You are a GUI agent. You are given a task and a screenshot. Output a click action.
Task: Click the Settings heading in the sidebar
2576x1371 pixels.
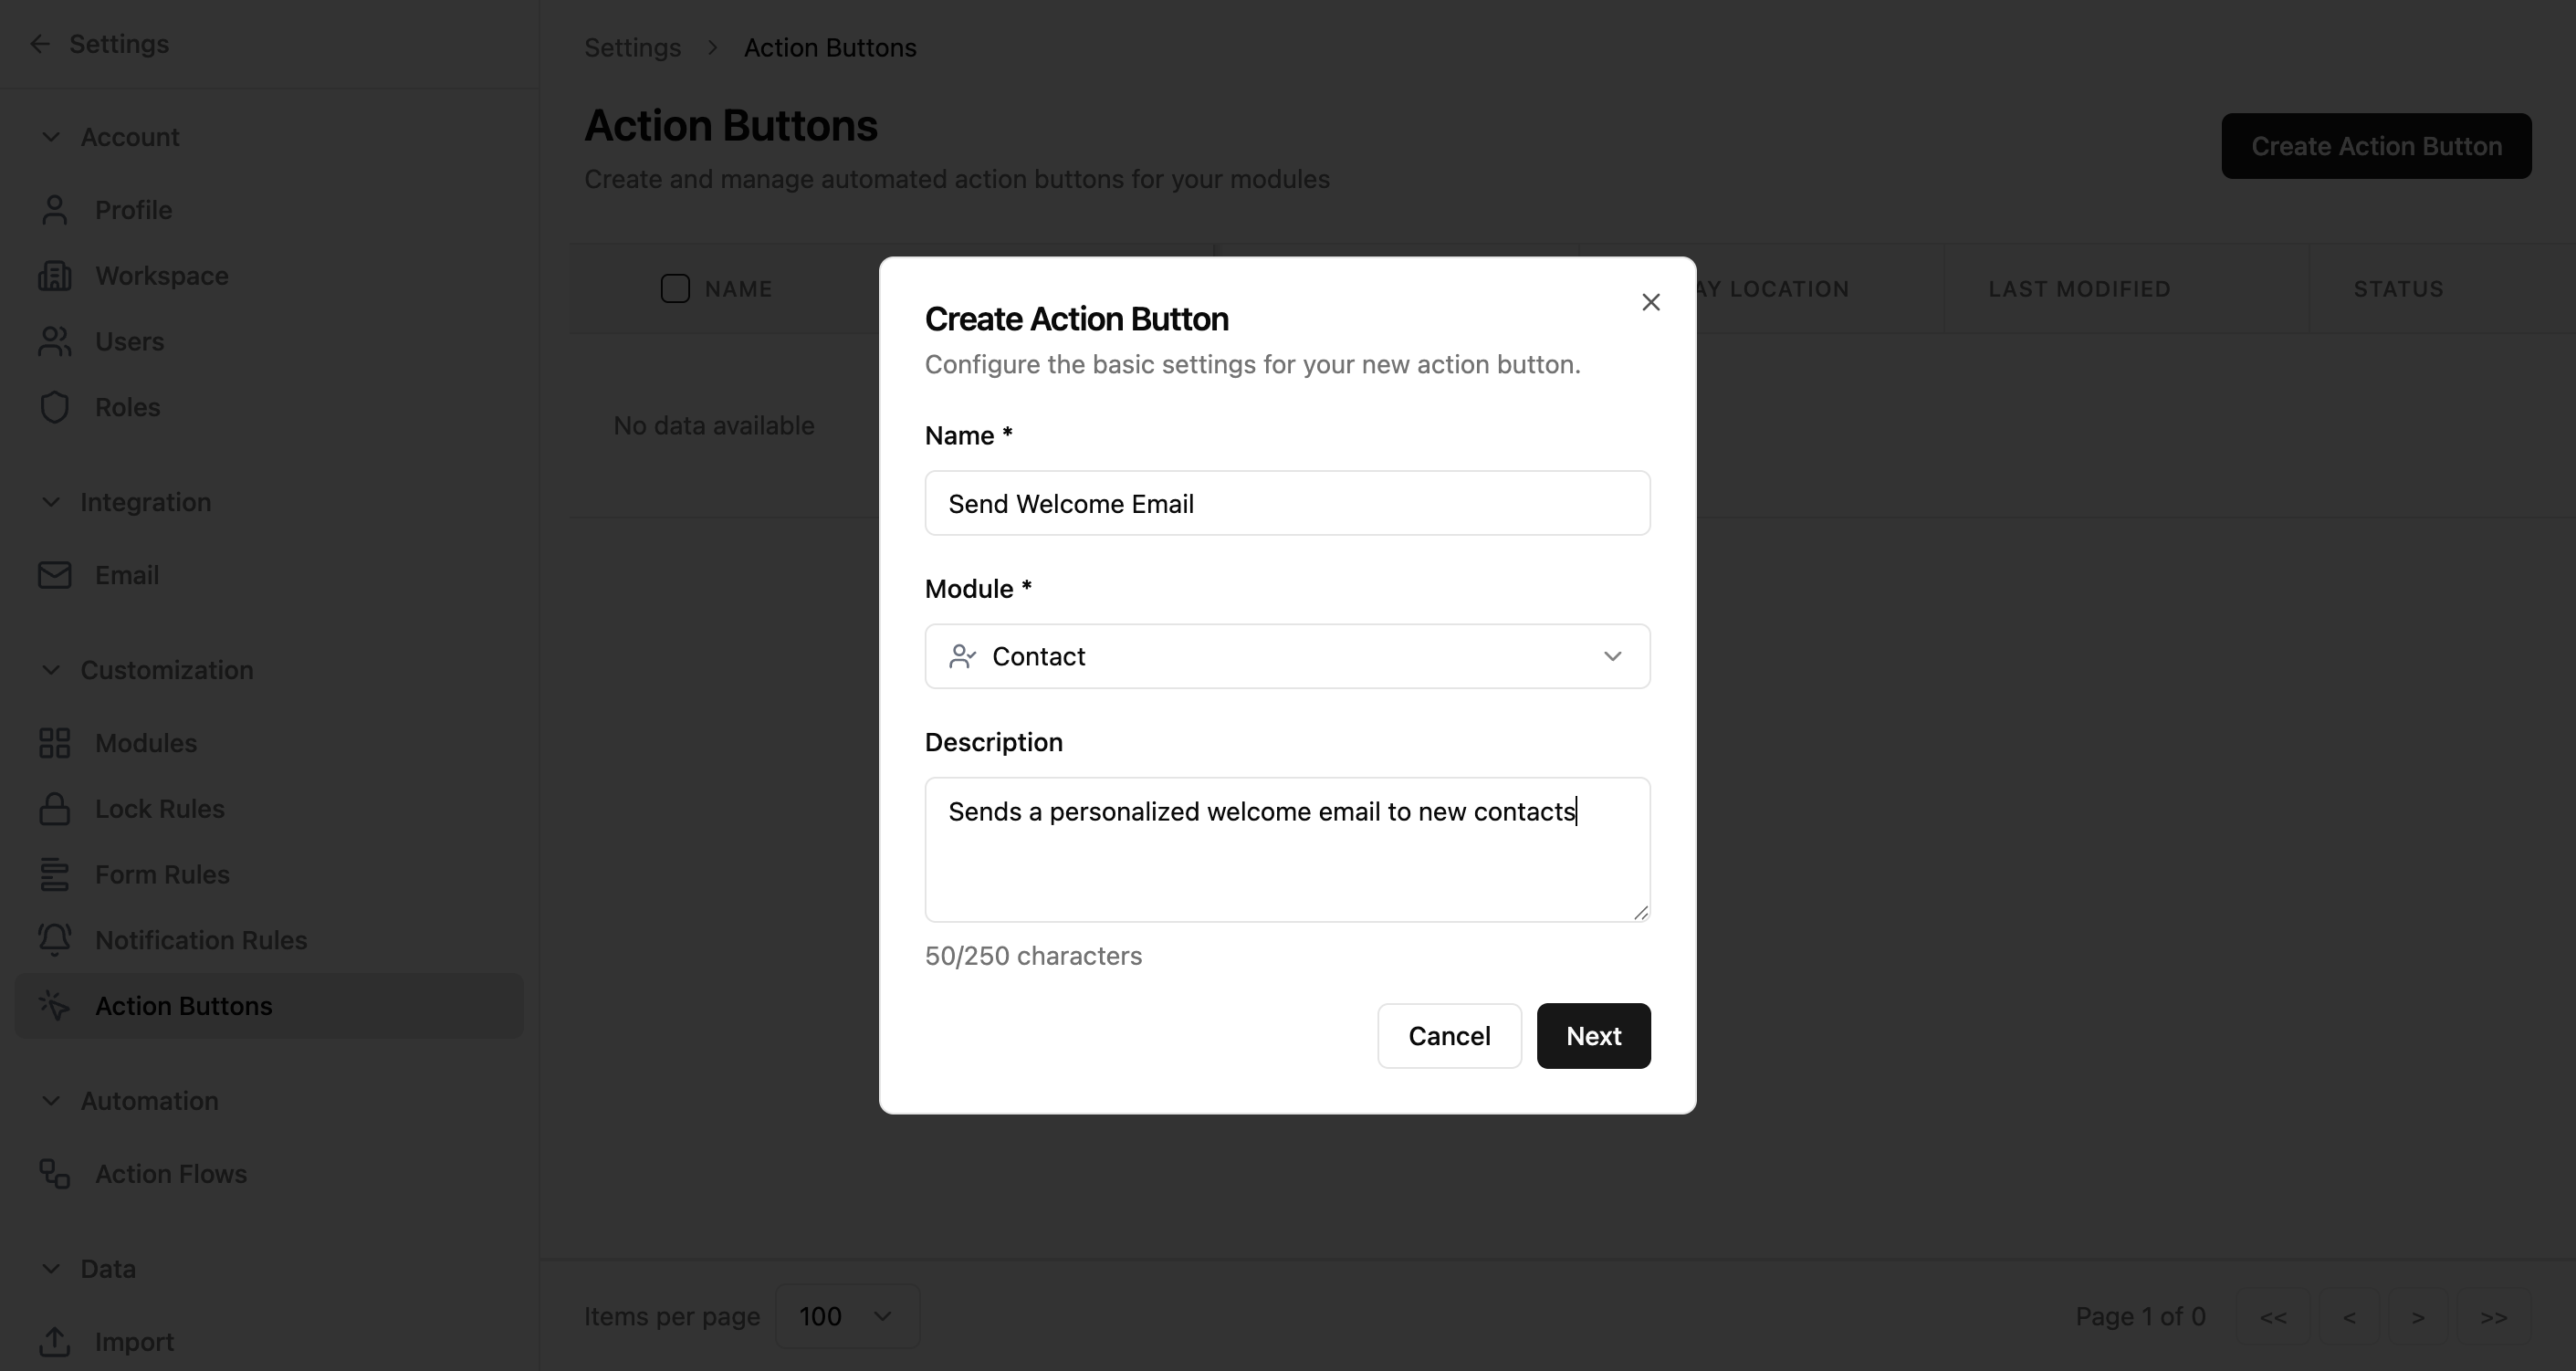[119, 44]
